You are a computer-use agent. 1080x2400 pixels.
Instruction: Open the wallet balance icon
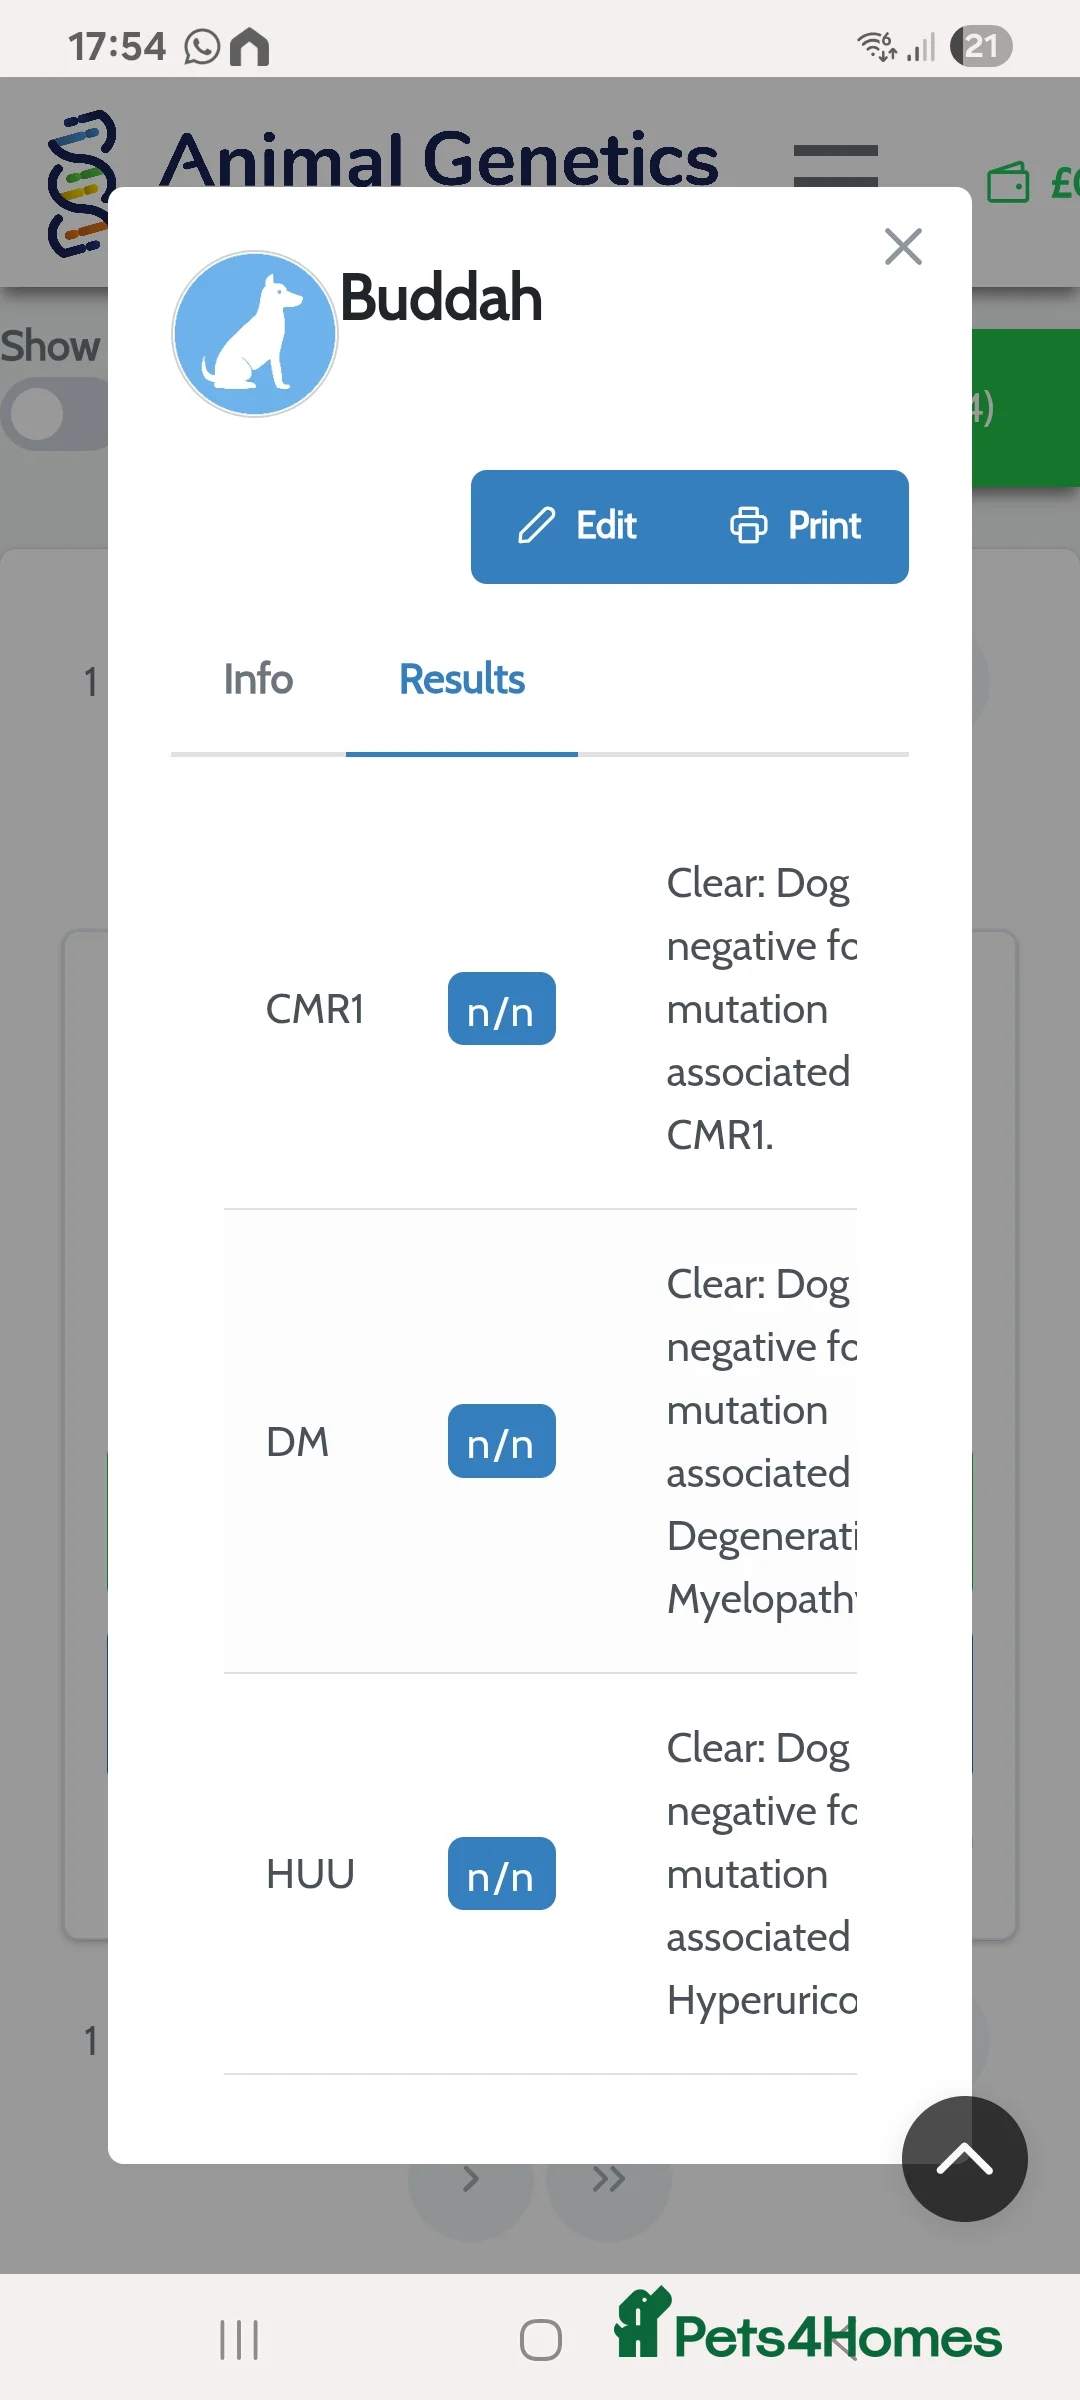[x=1008, y=183]
